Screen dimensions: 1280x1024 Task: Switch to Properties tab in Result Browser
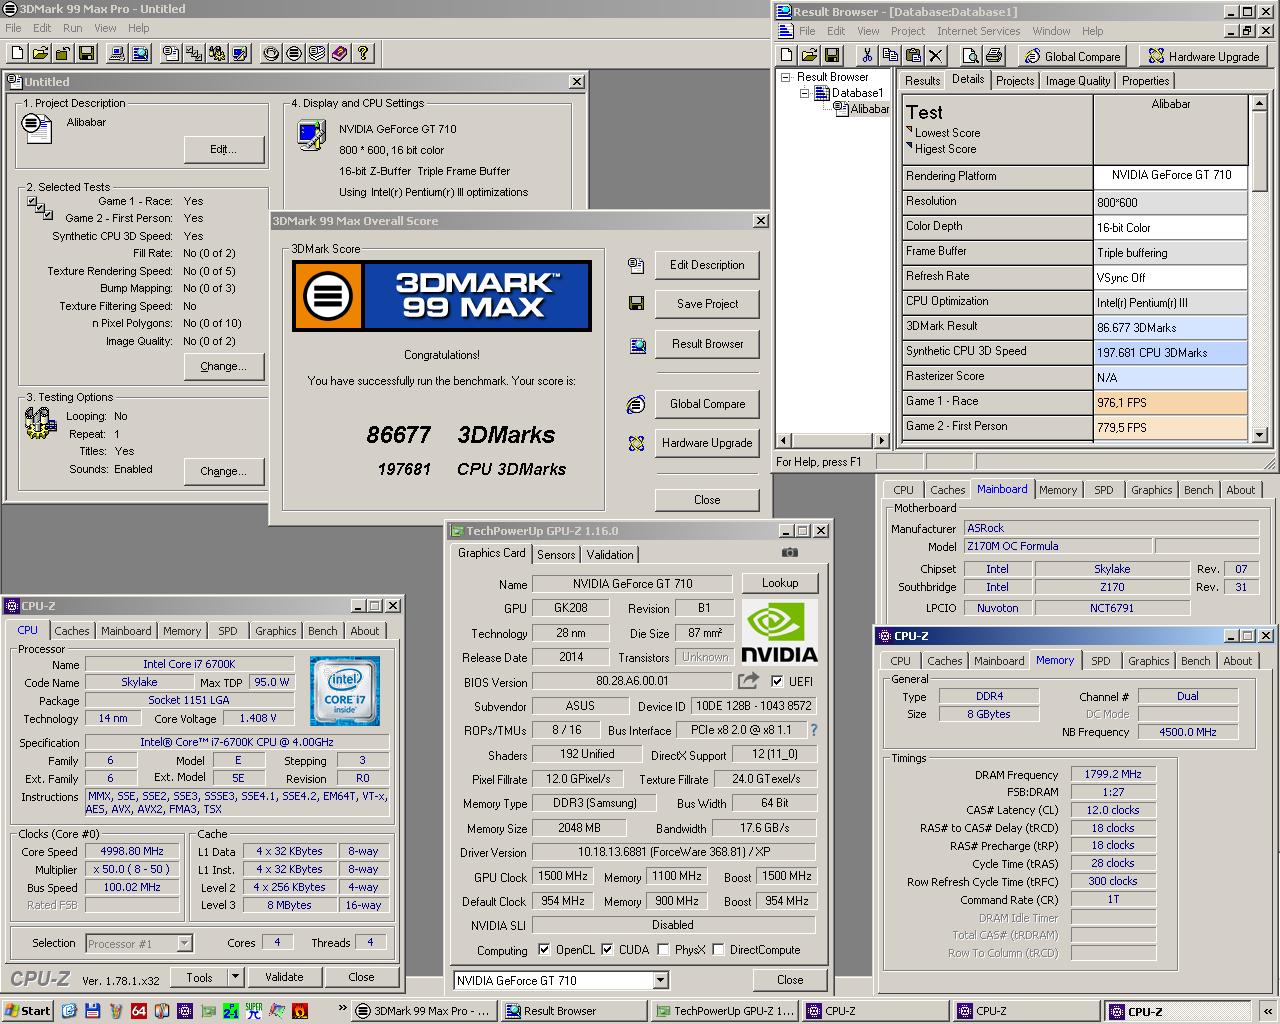tap(1145, 81)
